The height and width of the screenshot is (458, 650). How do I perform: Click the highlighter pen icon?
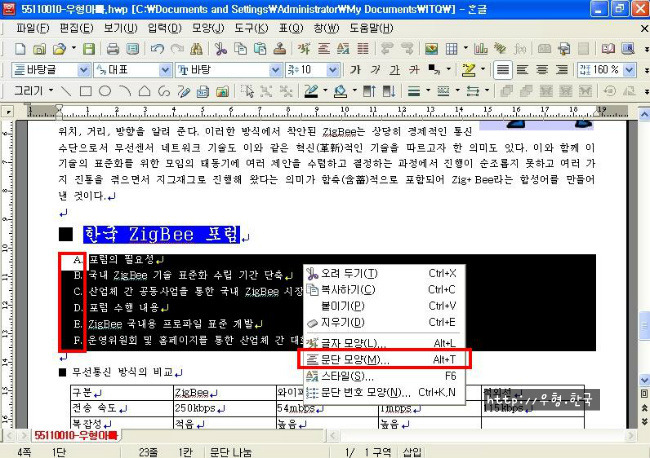[x=468, y=70]
